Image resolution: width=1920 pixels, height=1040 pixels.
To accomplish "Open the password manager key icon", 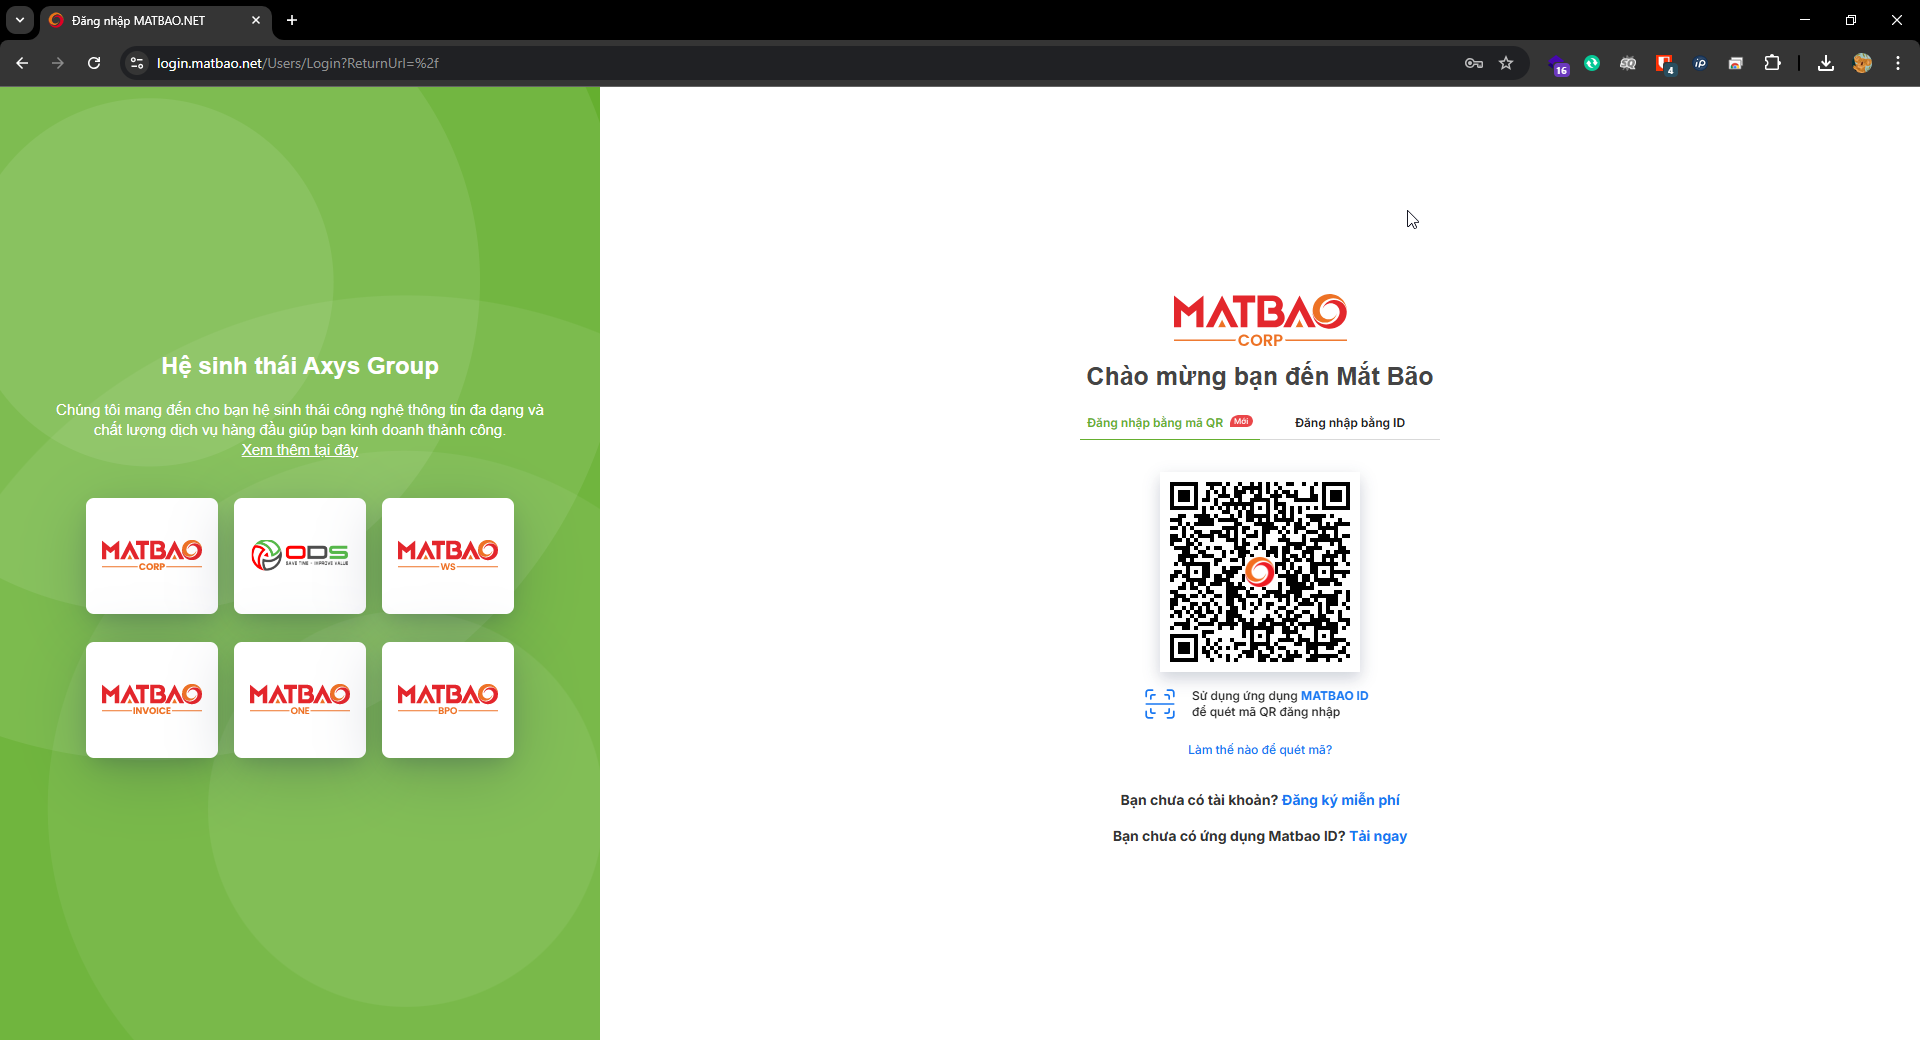I will 1473,63.
